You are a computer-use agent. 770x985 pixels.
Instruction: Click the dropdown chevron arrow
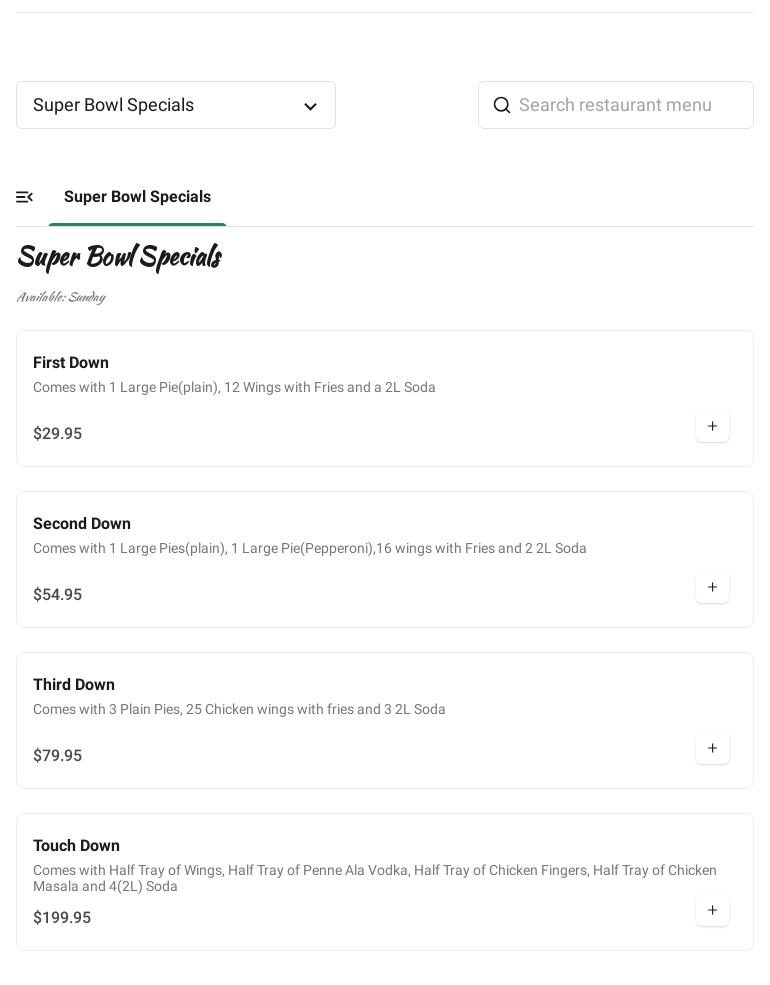[310, 106]
